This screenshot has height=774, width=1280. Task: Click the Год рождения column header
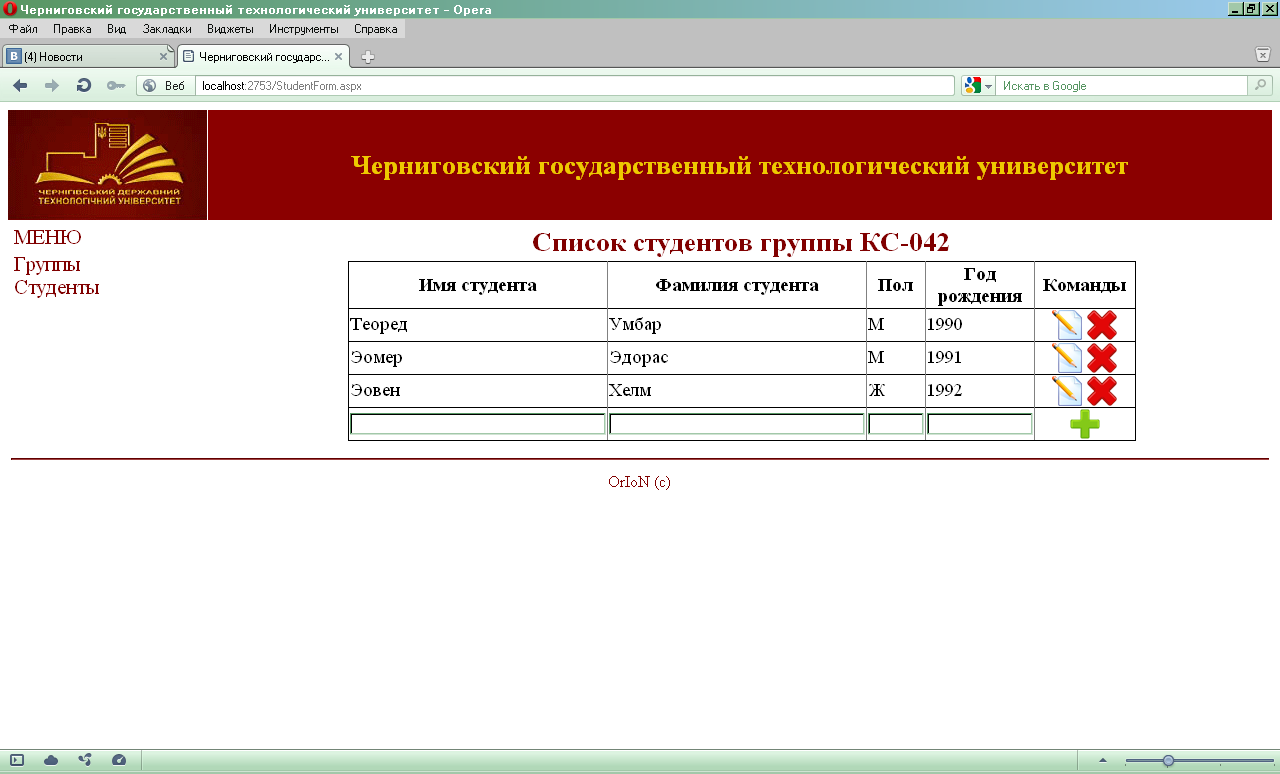(x=980, y=285)
